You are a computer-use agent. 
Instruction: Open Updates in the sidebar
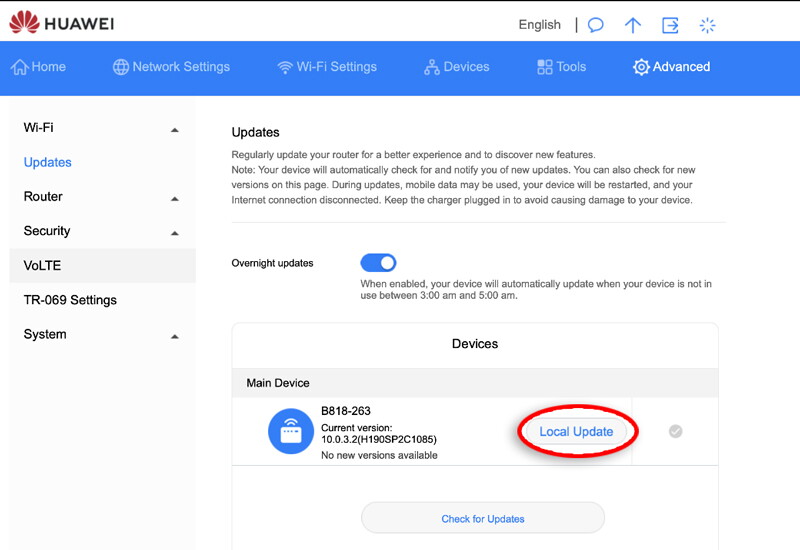[47, 162]
